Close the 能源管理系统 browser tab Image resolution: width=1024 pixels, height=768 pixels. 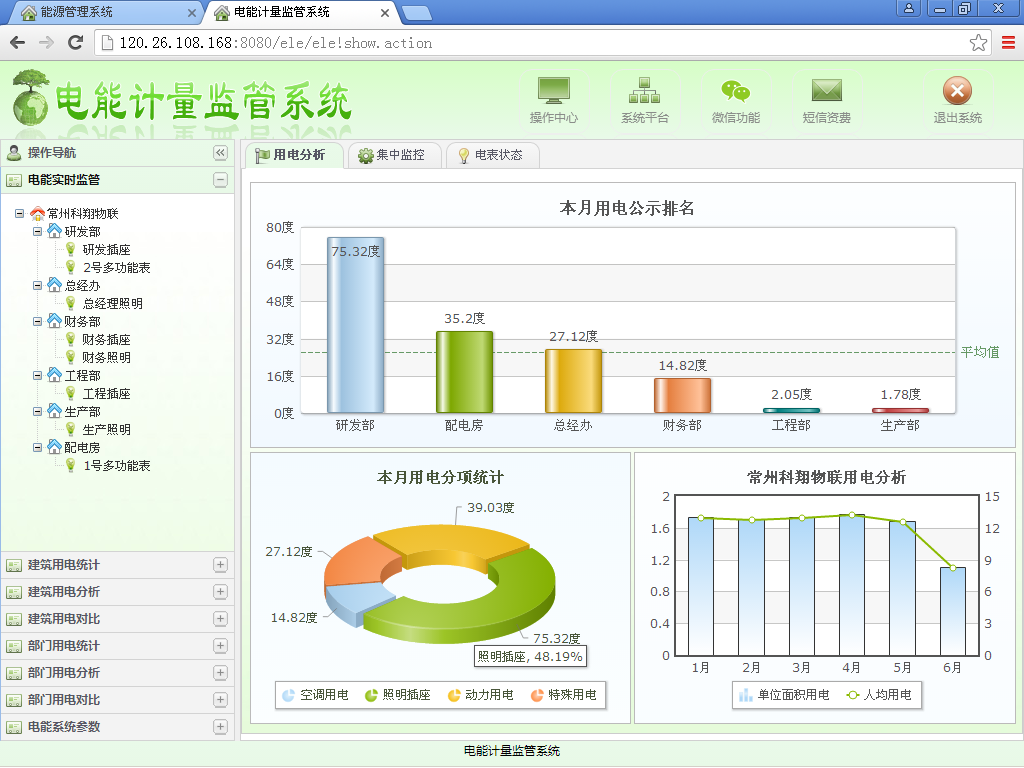tap(191, 12)
